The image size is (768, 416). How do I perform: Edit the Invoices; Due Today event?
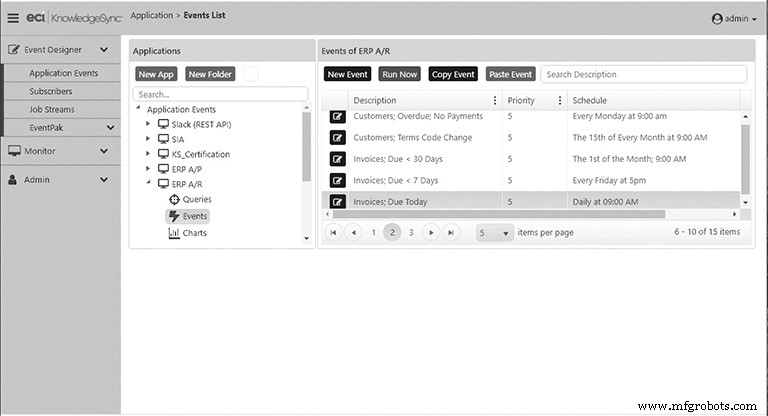pyautogui.click(x=337, y=201)
